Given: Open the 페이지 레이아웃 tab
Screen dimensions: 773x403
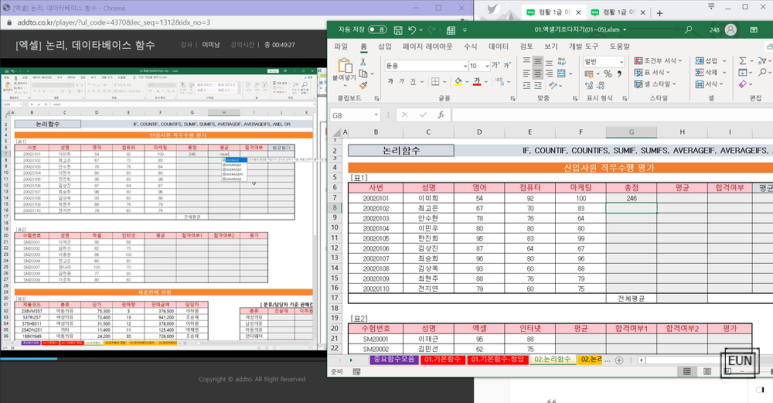Looking at the screenshot, I should pyautogui.click(x=427, y=46).
